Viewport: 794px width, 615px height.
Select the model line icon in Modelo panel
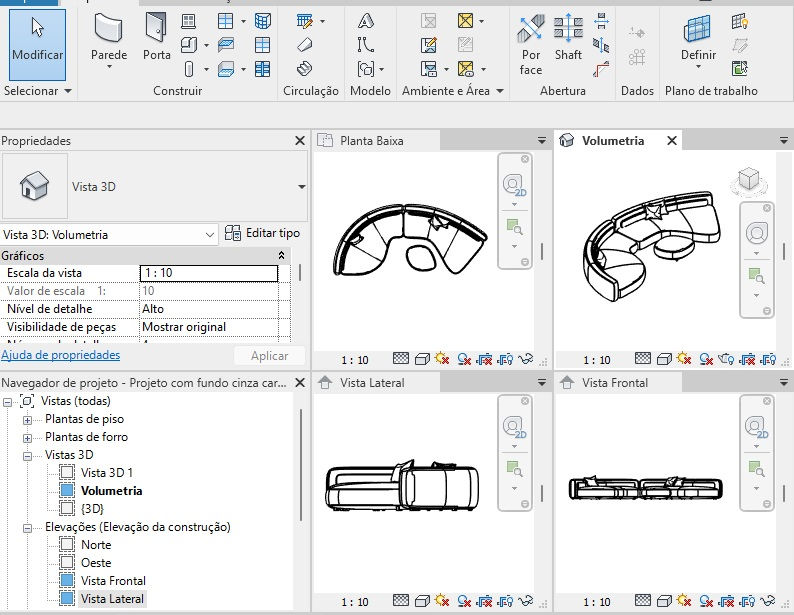(366, 45)
